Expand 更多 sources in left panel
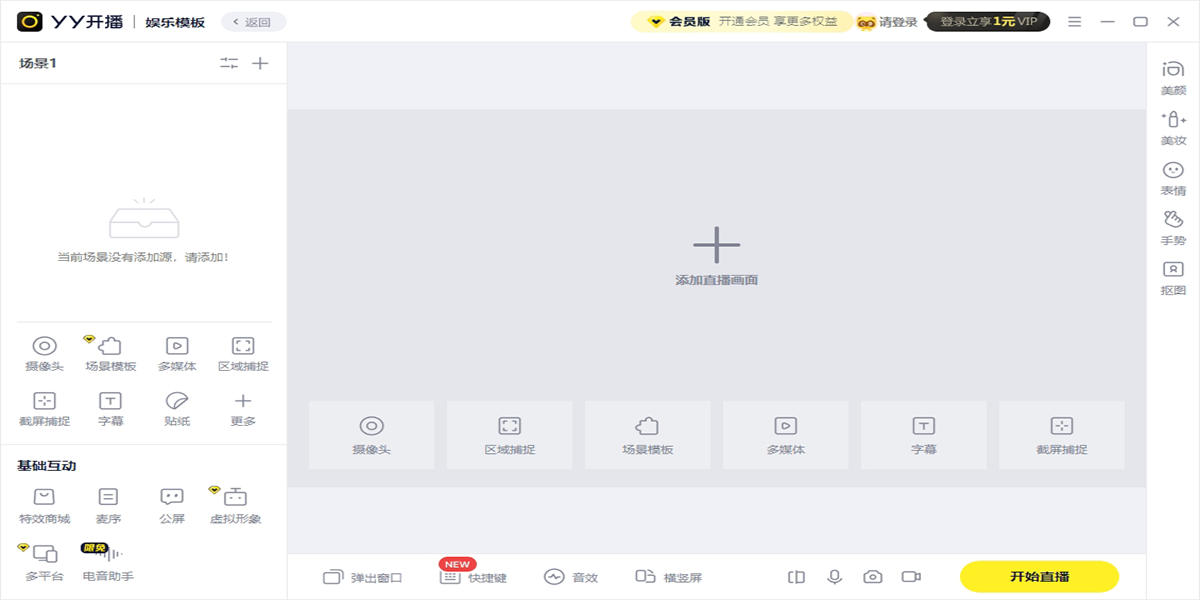 pyautogui.click(x=243, y=408)
